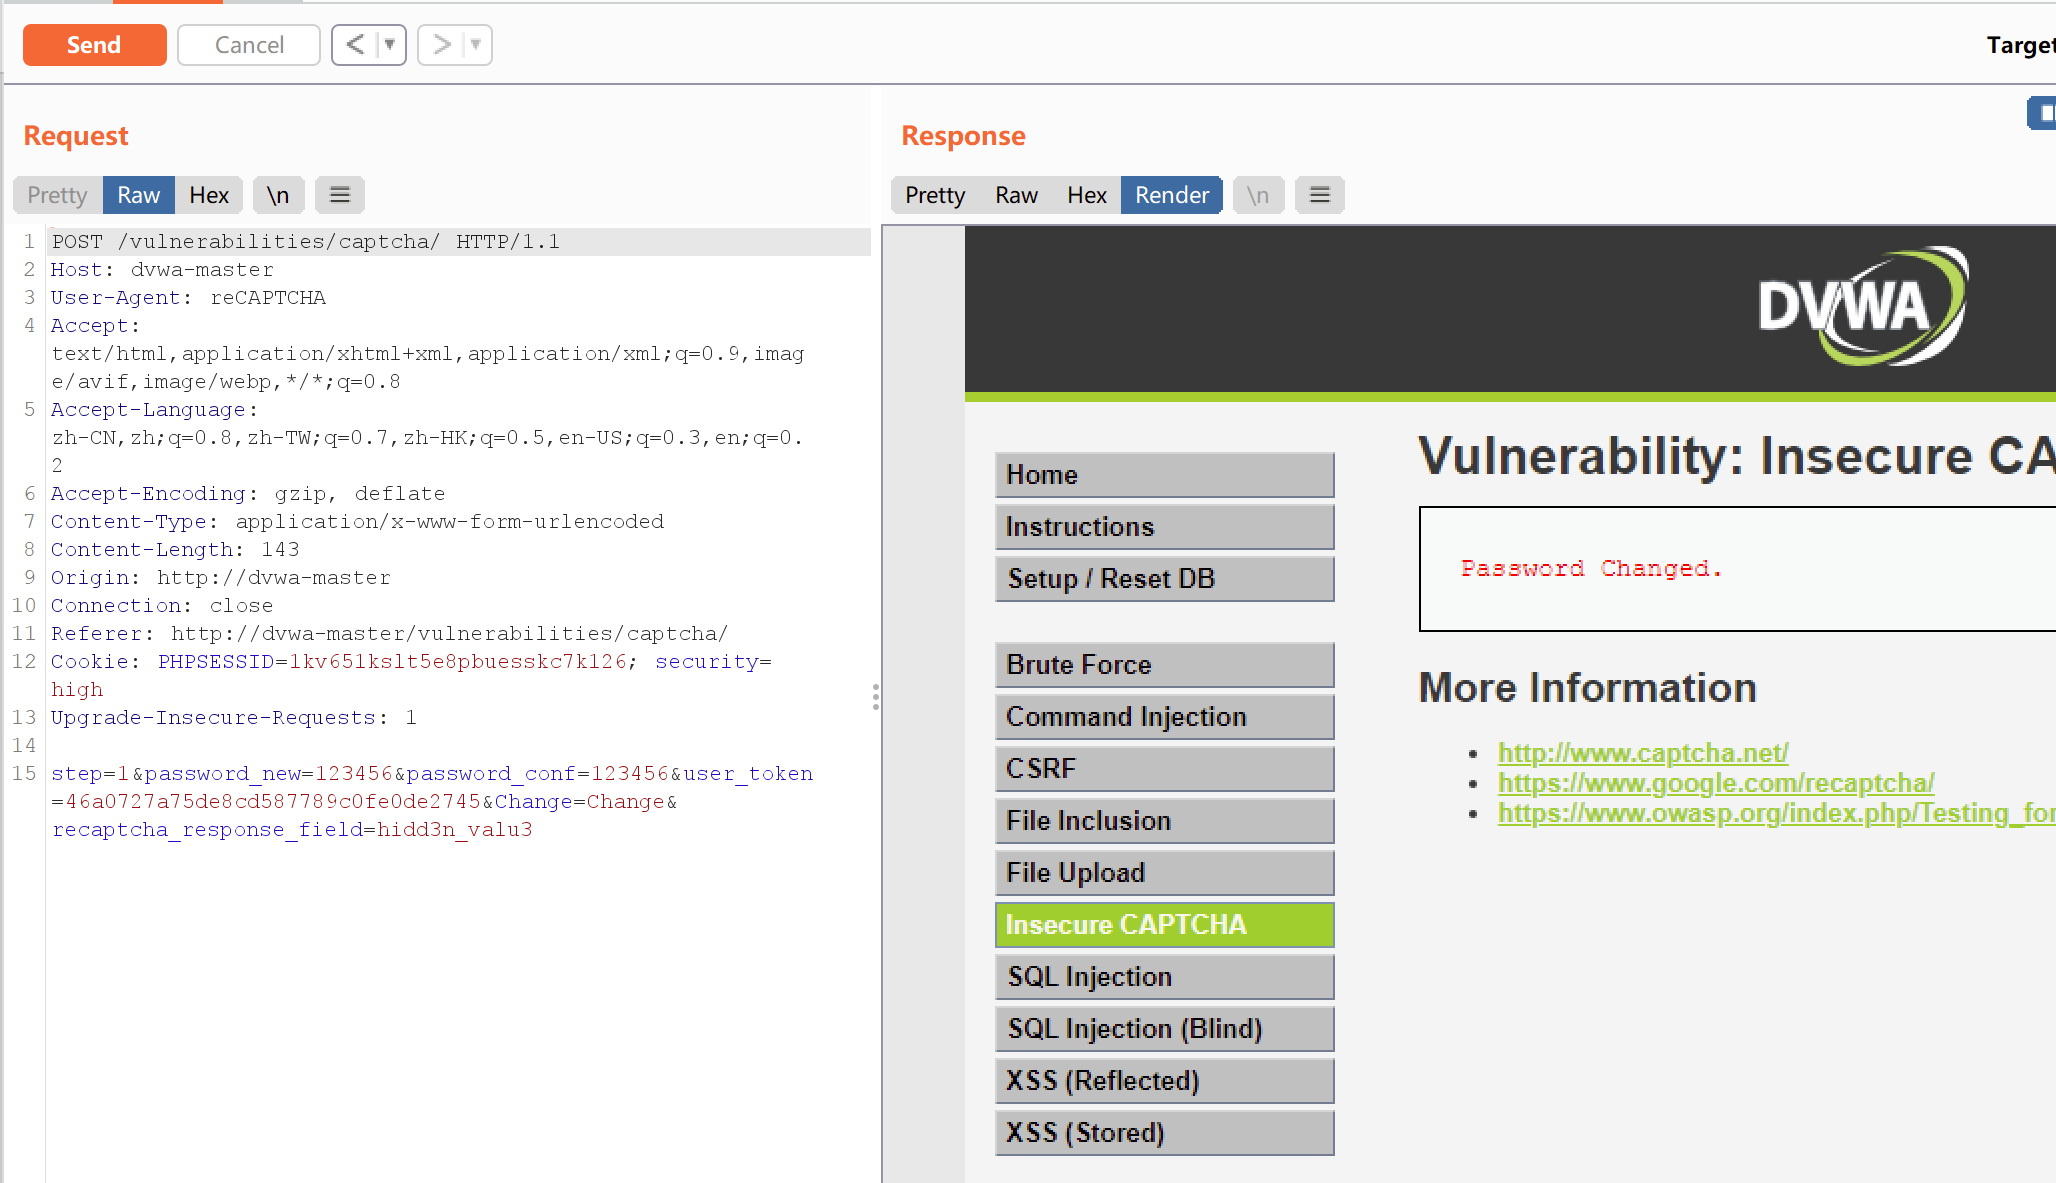2056x1183 pixels.
Task: Open the response options hamburger menu
Action: pos(1319,195)
